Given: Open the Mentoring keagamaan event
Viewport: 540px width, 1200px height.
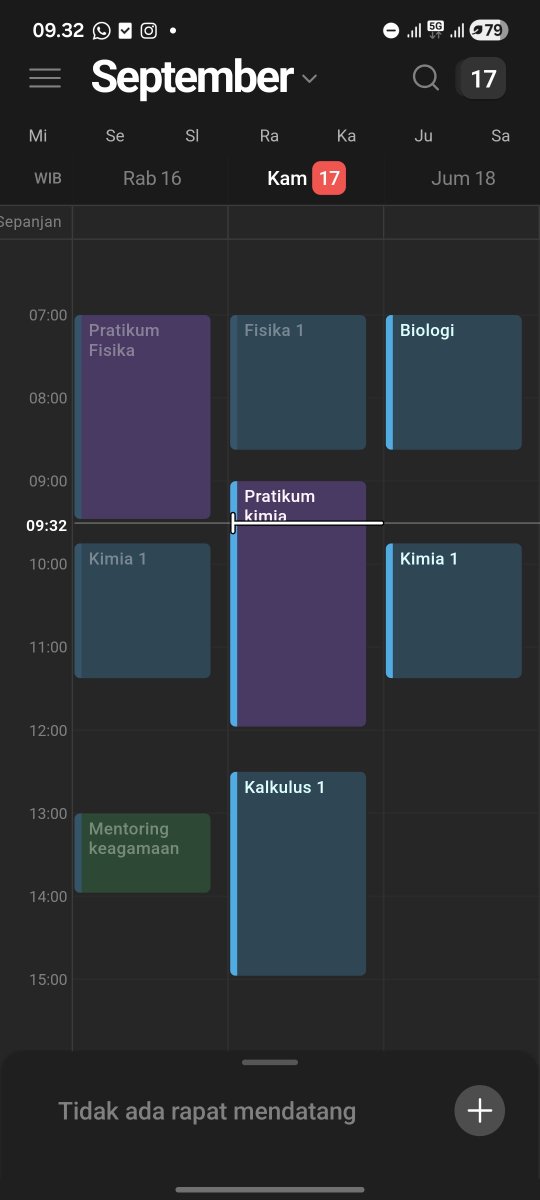Looking at the screenshot, I should (x=143, y=853).
